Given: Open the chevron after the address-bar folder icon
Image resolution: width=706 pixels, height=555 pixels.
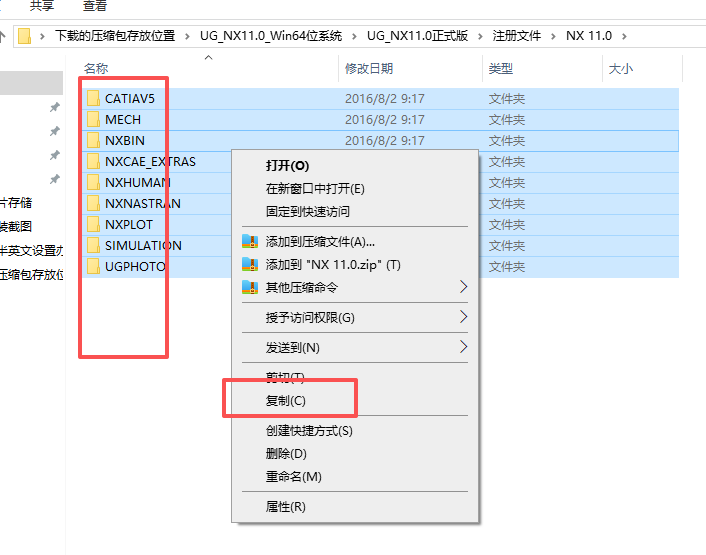Looking at the screenshot, I should click(42, 36).
